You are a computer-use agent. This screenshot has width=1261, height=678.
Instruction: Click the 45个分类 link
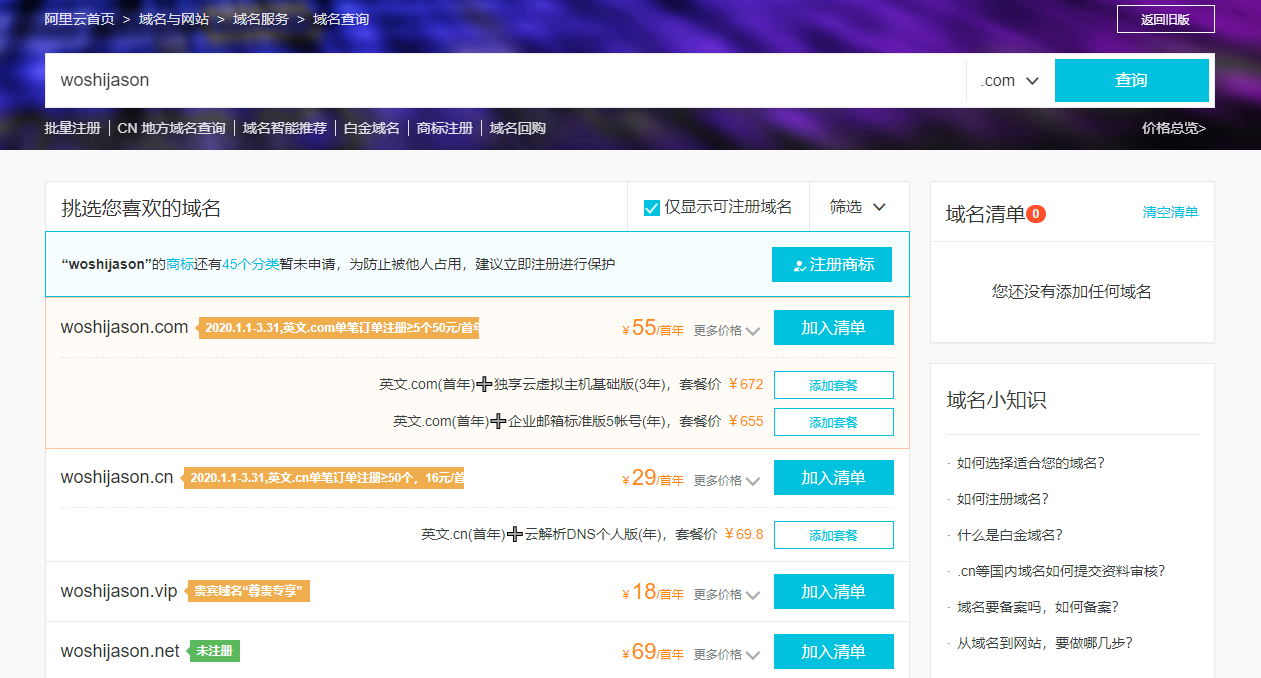251,265
